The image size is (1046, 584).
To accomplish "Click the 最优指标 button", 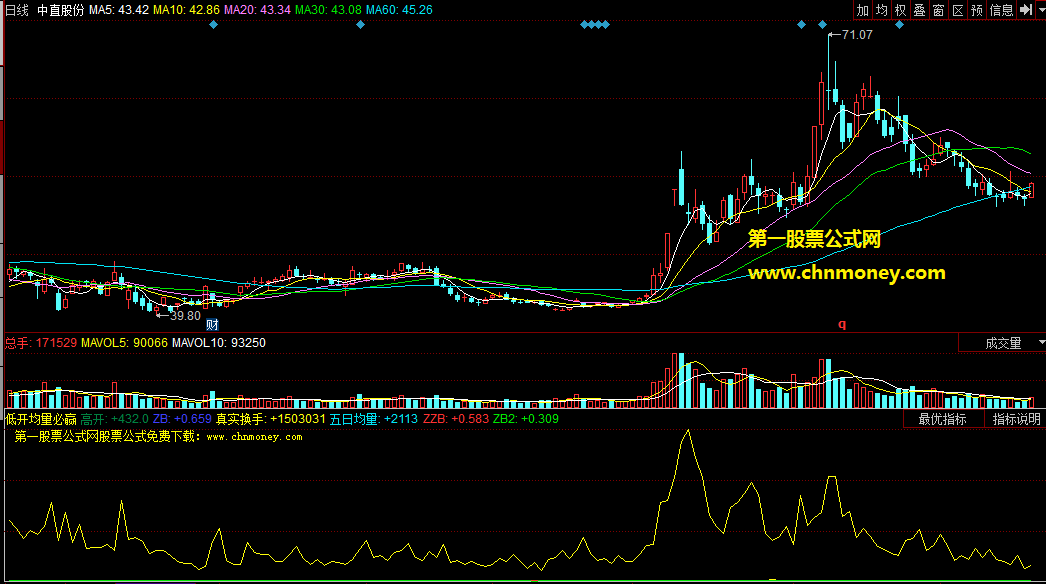I will click(x=943, y=419).
